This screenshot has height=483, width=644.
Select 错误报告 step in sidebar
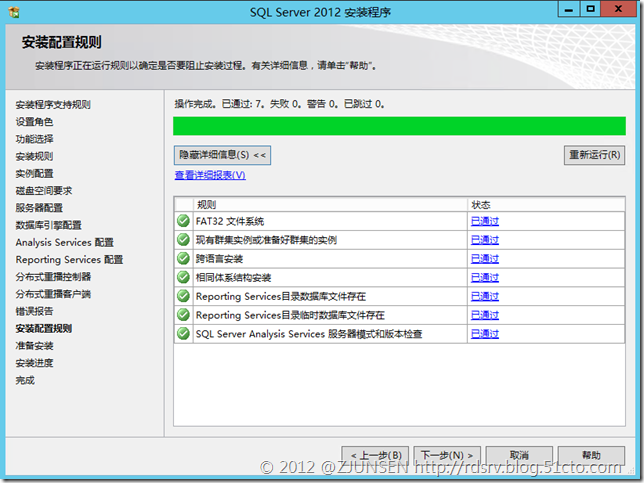click(x=34, y=311)
